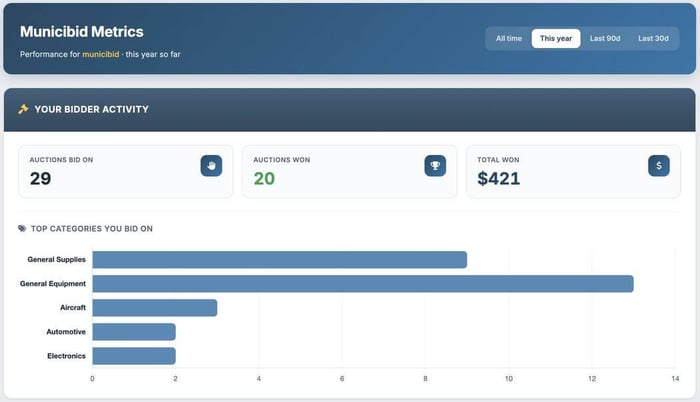700x402 pixels.
Task: Click the dollar icon in Total Won card
Action: [658, 166]
